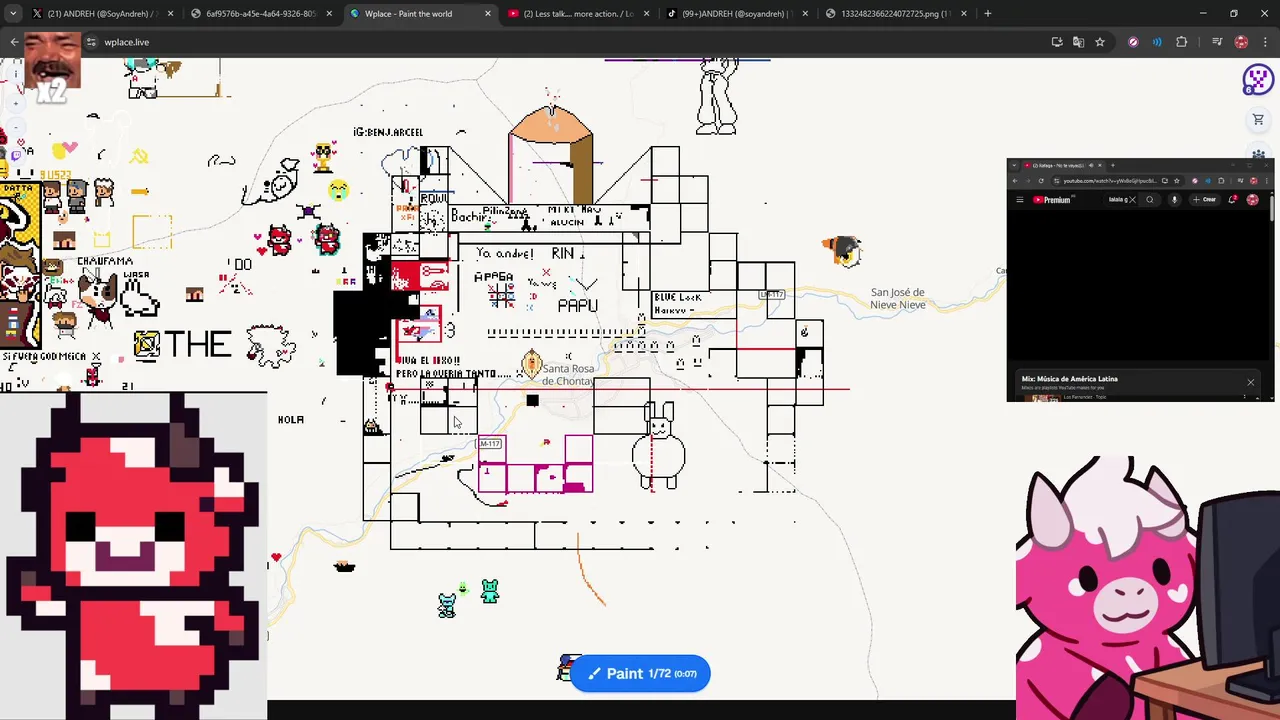This screenshot has height=720, width=1280.
Task: Close the ANDREH X tab
Action: point(171,14)
